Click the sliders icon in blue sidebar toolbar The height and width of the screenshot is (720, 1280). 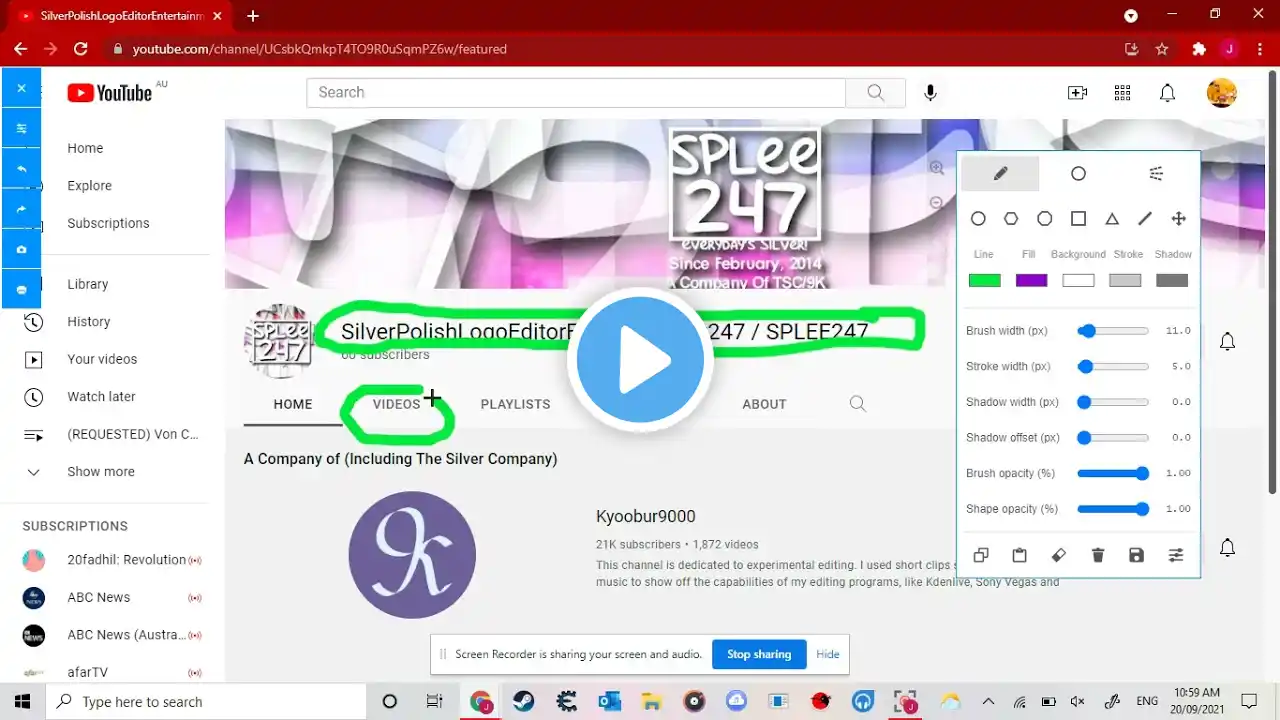tap(21, 128)
